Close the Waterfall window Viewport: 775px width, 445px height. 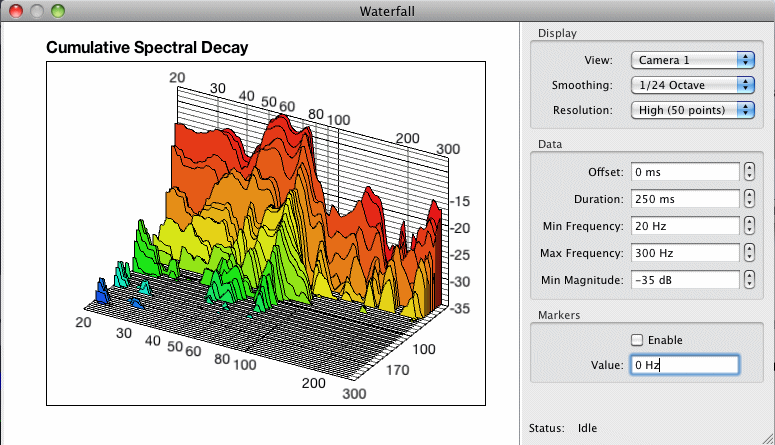click(x=15, y=11)
